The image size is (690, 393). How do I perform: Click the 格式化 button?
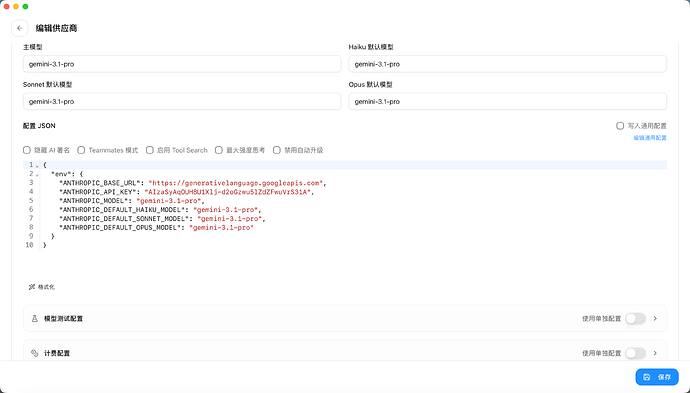click(42, 287)
